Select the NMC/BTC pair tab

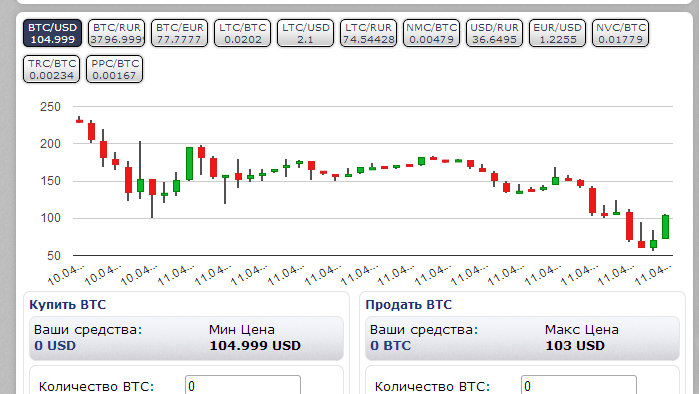click(x=432, y=33)
